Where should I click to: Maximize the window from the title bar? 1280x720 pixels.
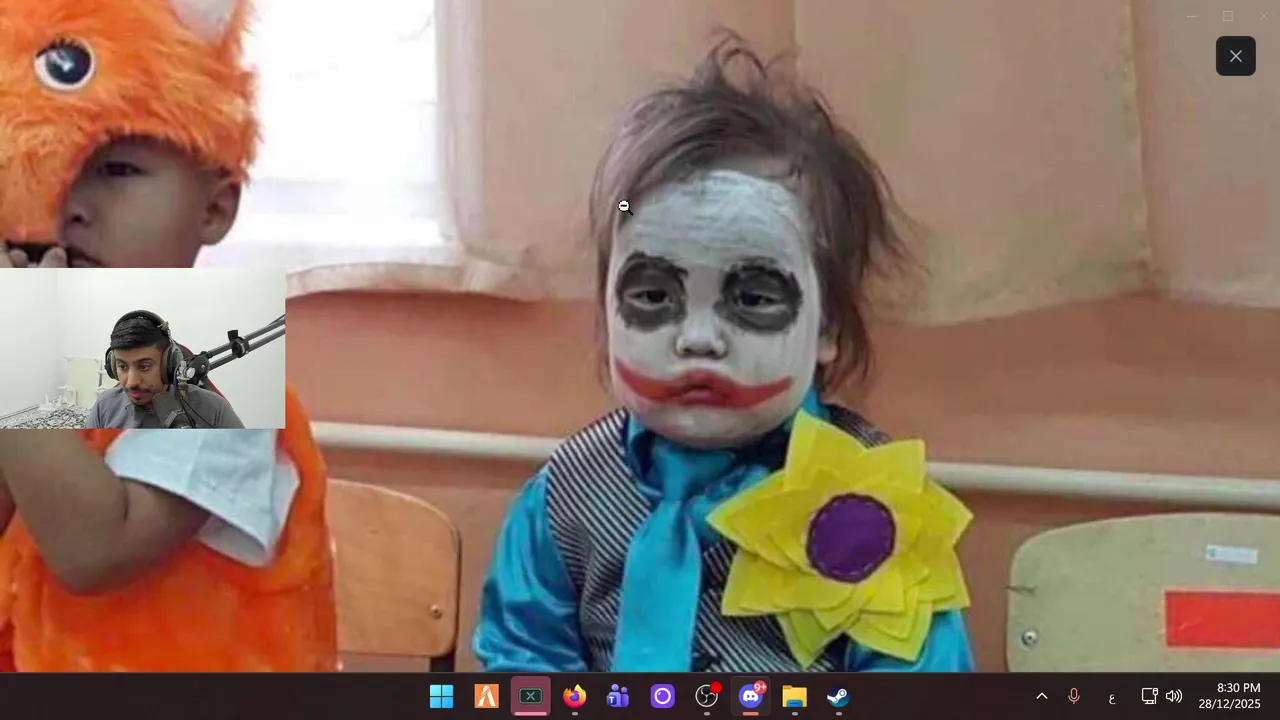point(1228,16)
